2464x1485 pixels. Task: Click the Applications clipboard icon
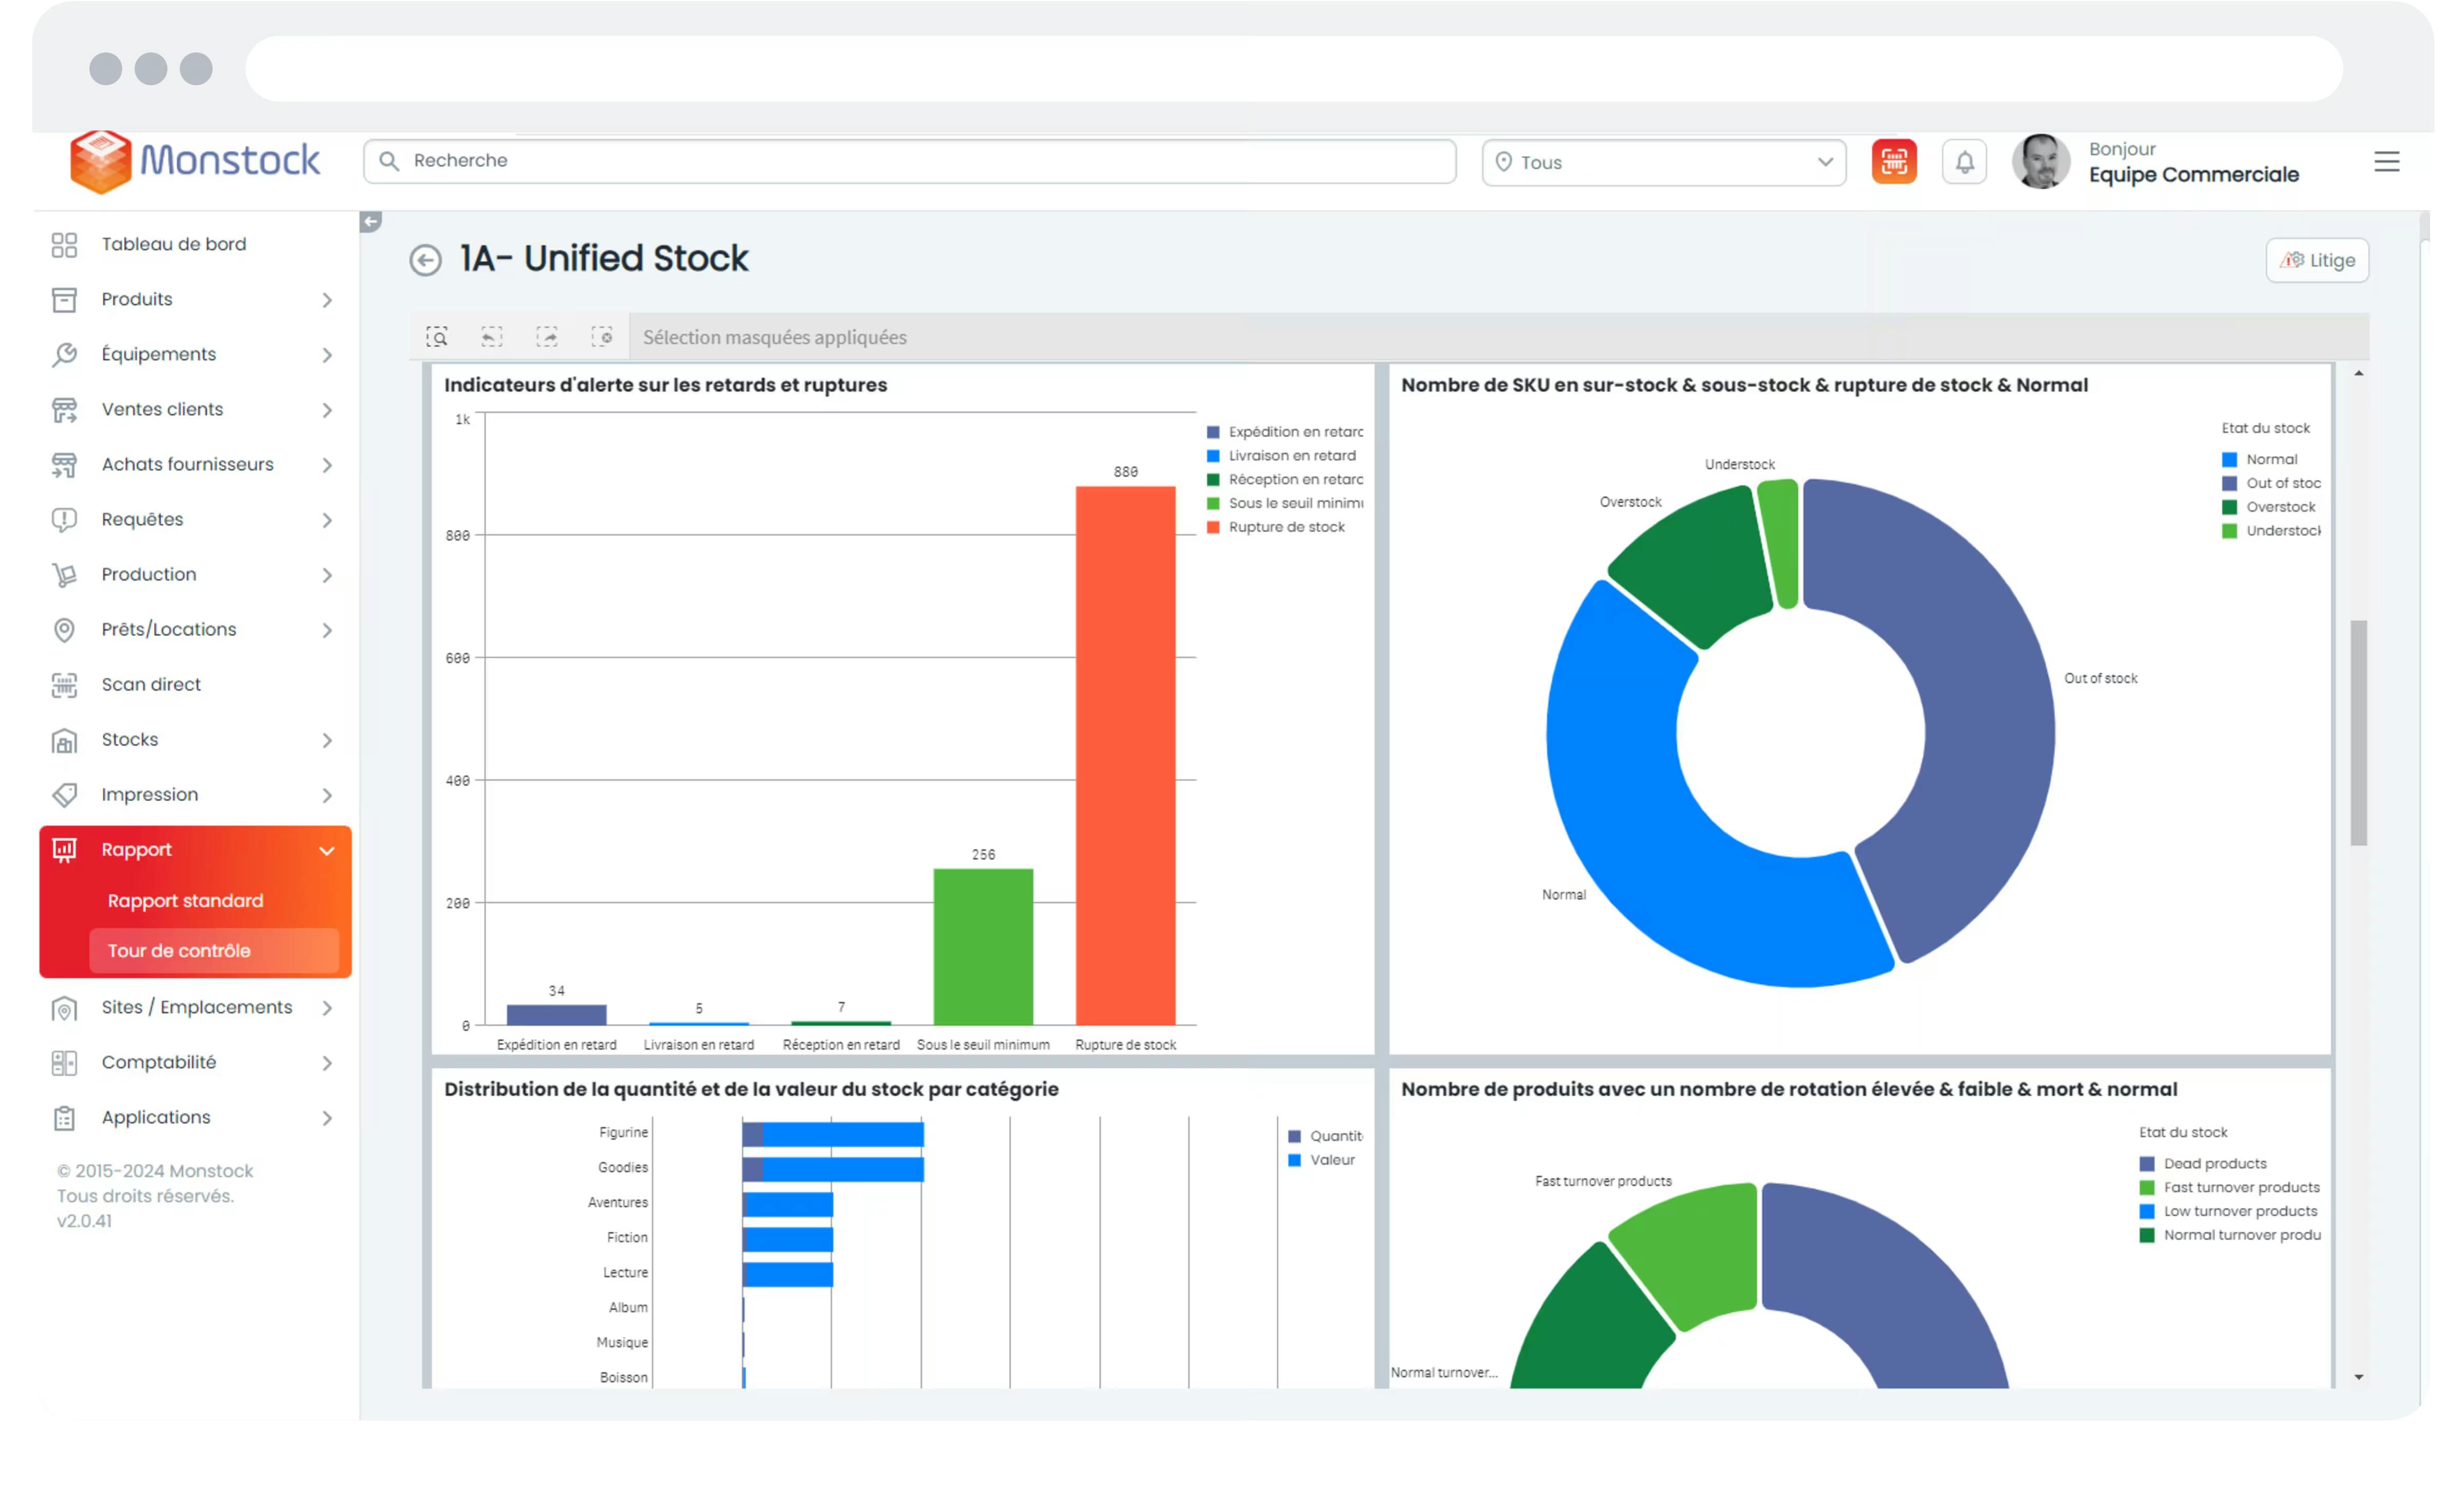tap(64, 1118)
